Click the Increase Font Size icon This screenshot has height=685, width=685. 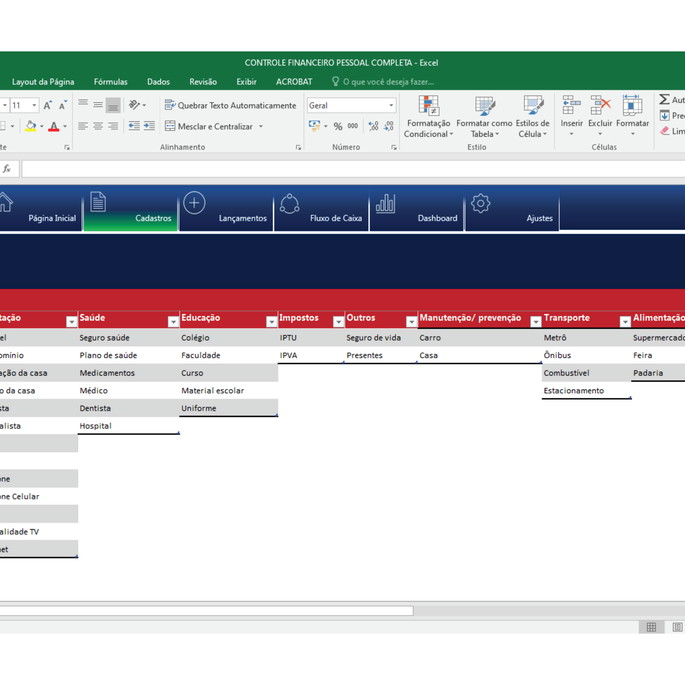pyautogui.click(x=48, y=105)
